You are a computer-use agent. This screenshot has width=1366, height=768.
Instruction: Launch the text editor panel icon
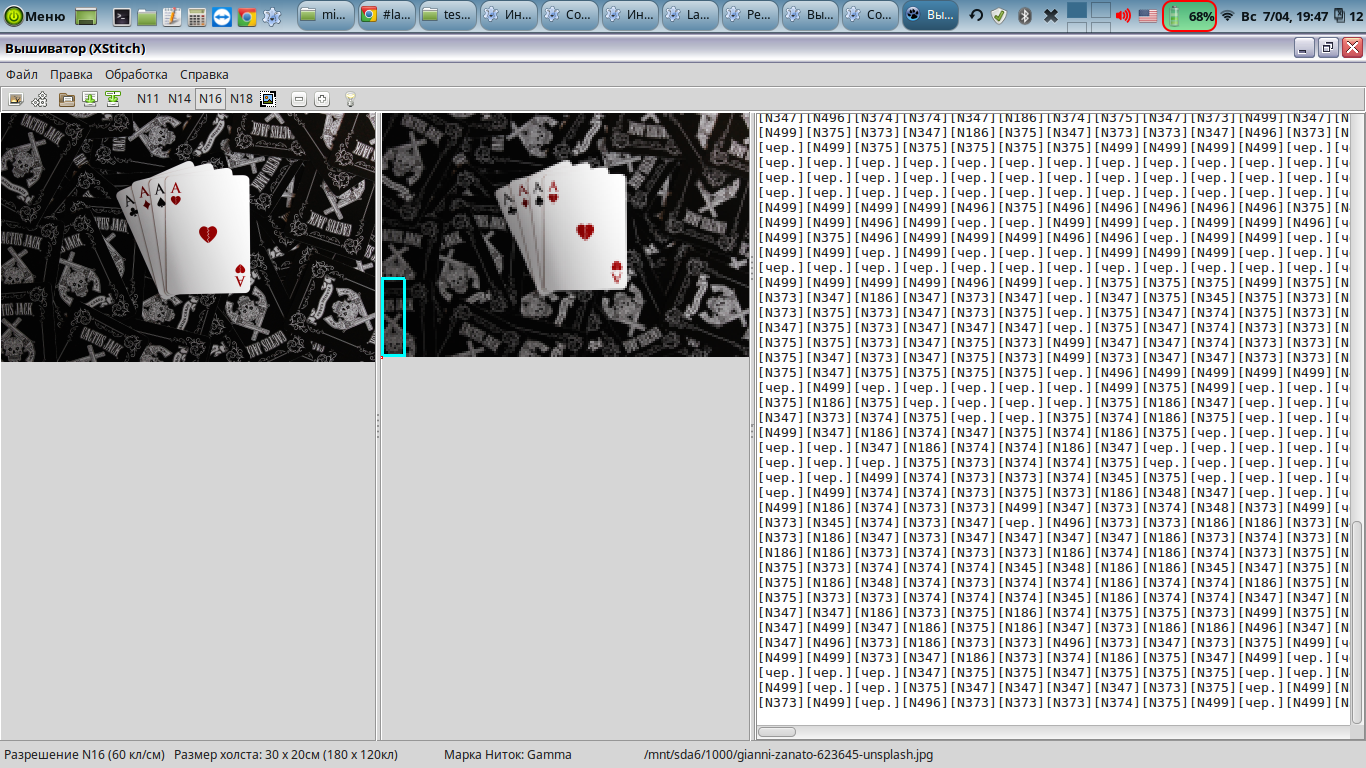click(x=172, y=16)
